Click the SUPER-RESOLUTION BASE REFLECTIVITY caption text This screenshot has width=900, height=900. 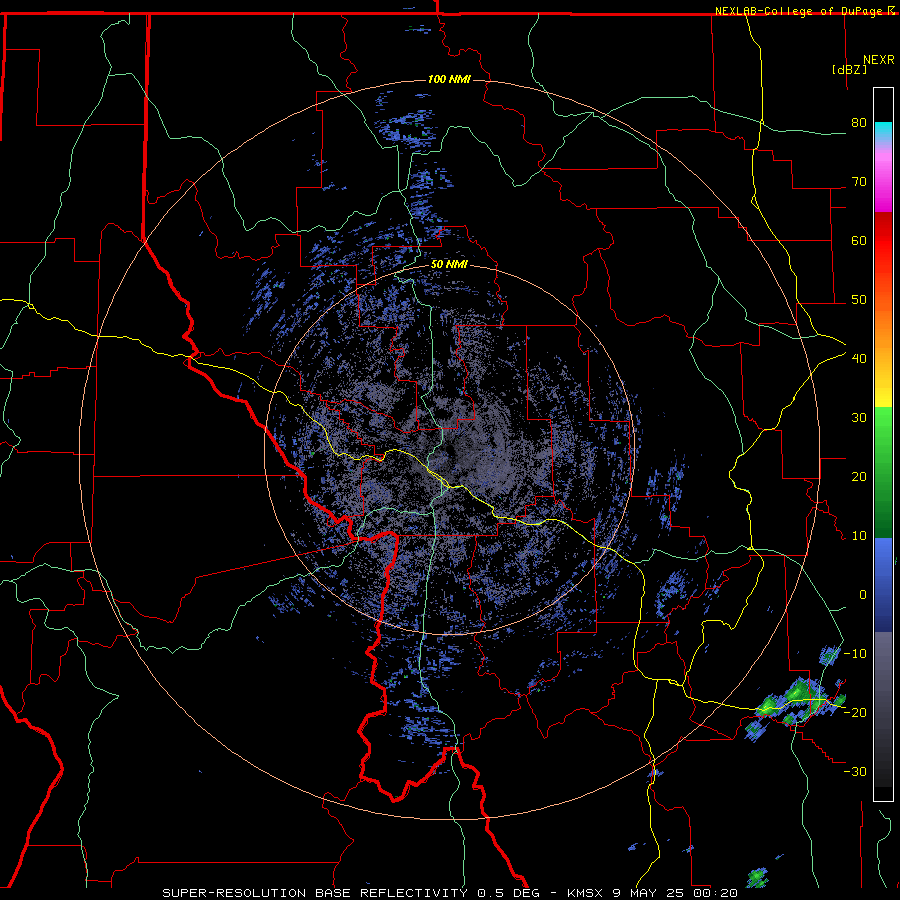(315, 893)
